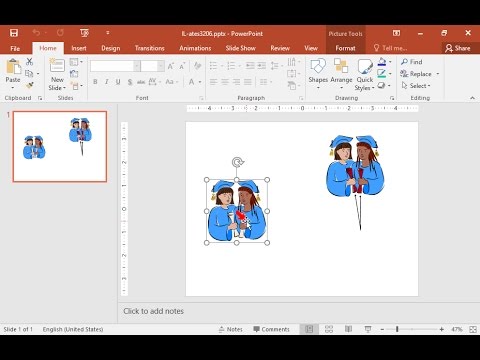Open the Arrange menu
This screenshot has height=360, width=480.
(341, 74)
